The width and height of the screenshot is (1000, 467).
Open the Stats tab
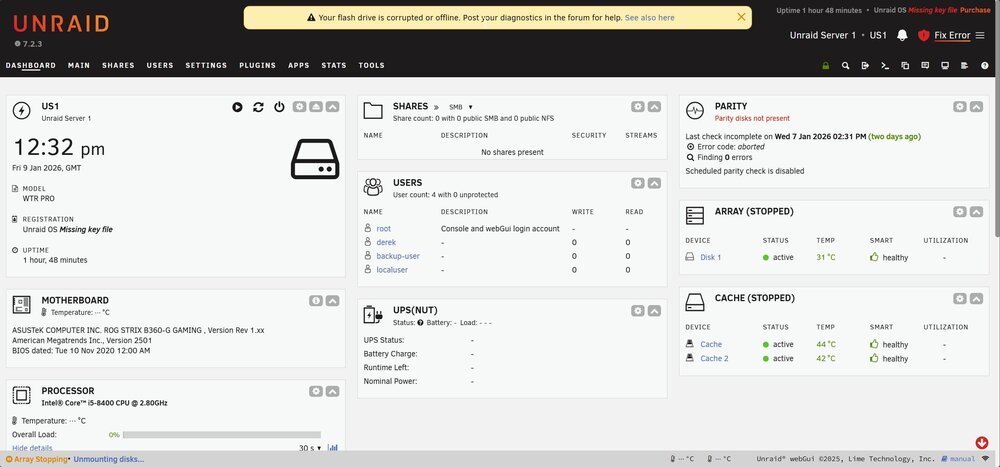tap(334, 65)
